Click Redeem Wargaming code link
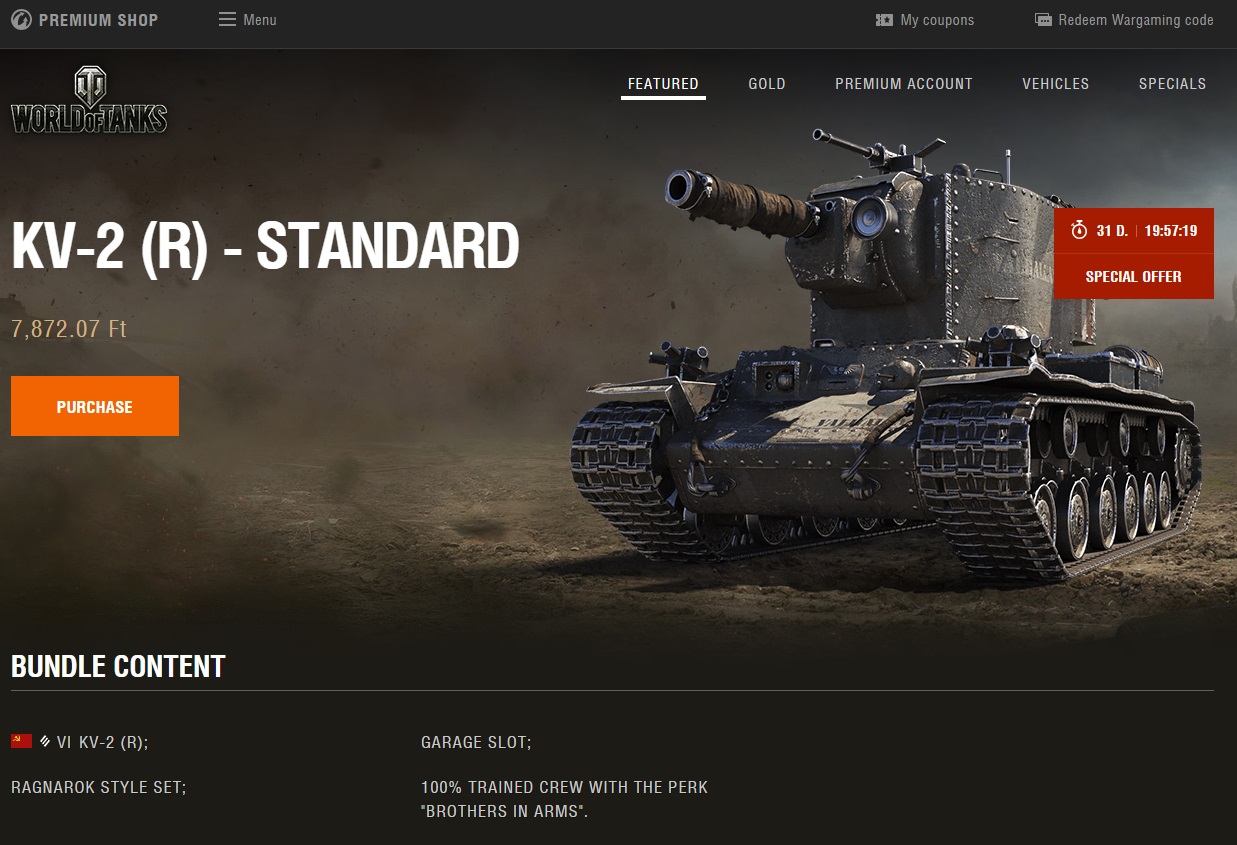Viewport: 1237px width, 845px height. tap(1136, 20)
